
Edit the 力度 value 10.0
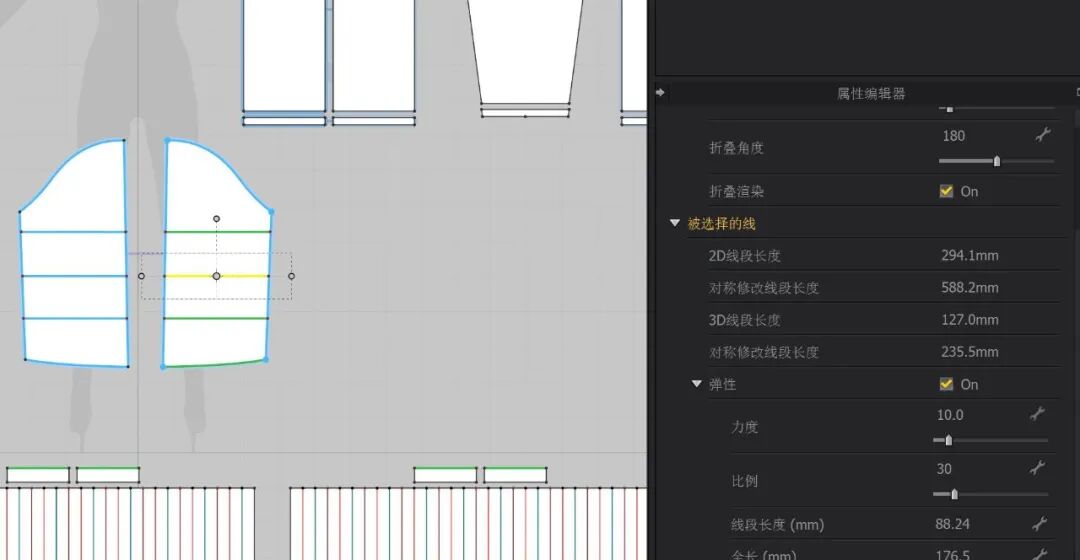[950, 415]
